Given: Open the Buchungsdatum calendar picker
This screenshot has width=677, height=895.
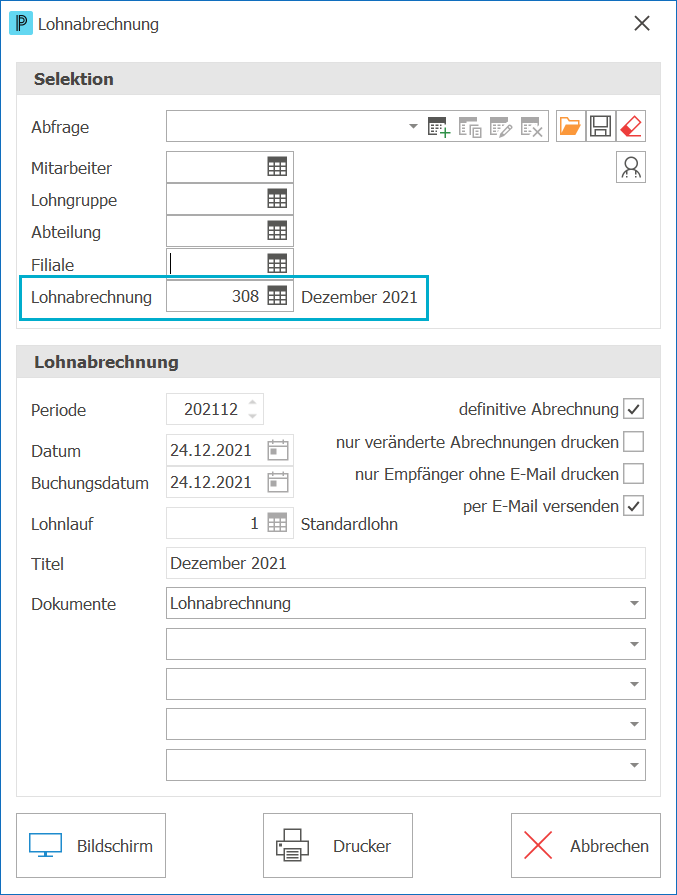Looking at the screenshot, I should click(x=278, y=482).
